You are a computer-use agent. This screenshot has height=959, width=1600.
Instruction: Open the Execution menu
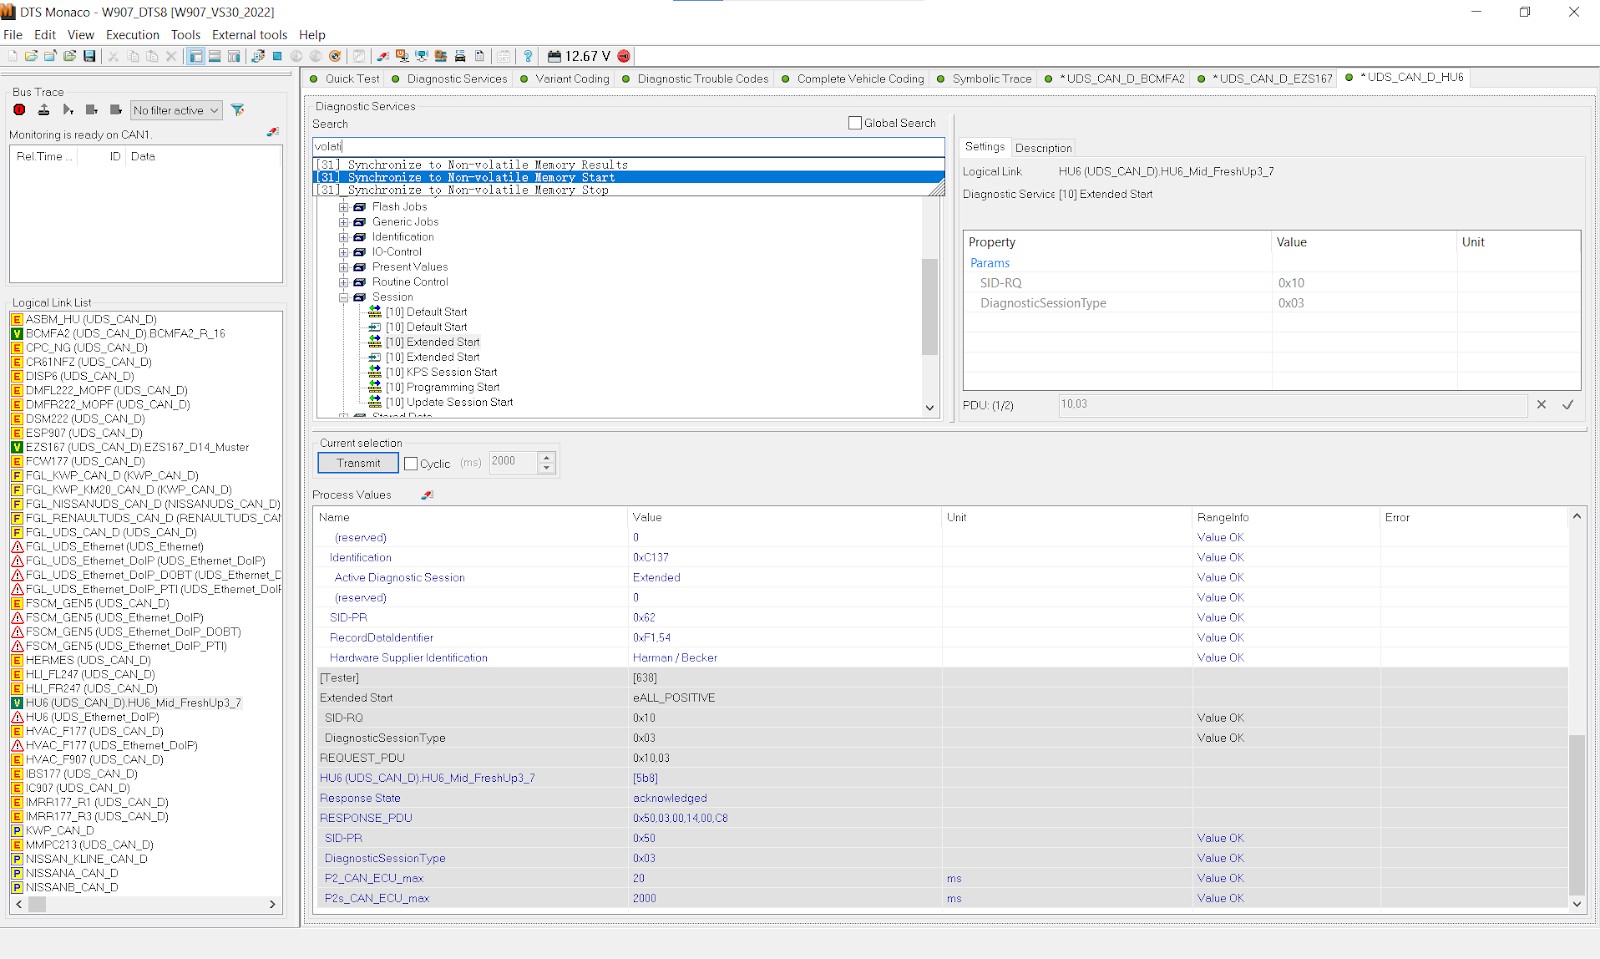[133, 34]
